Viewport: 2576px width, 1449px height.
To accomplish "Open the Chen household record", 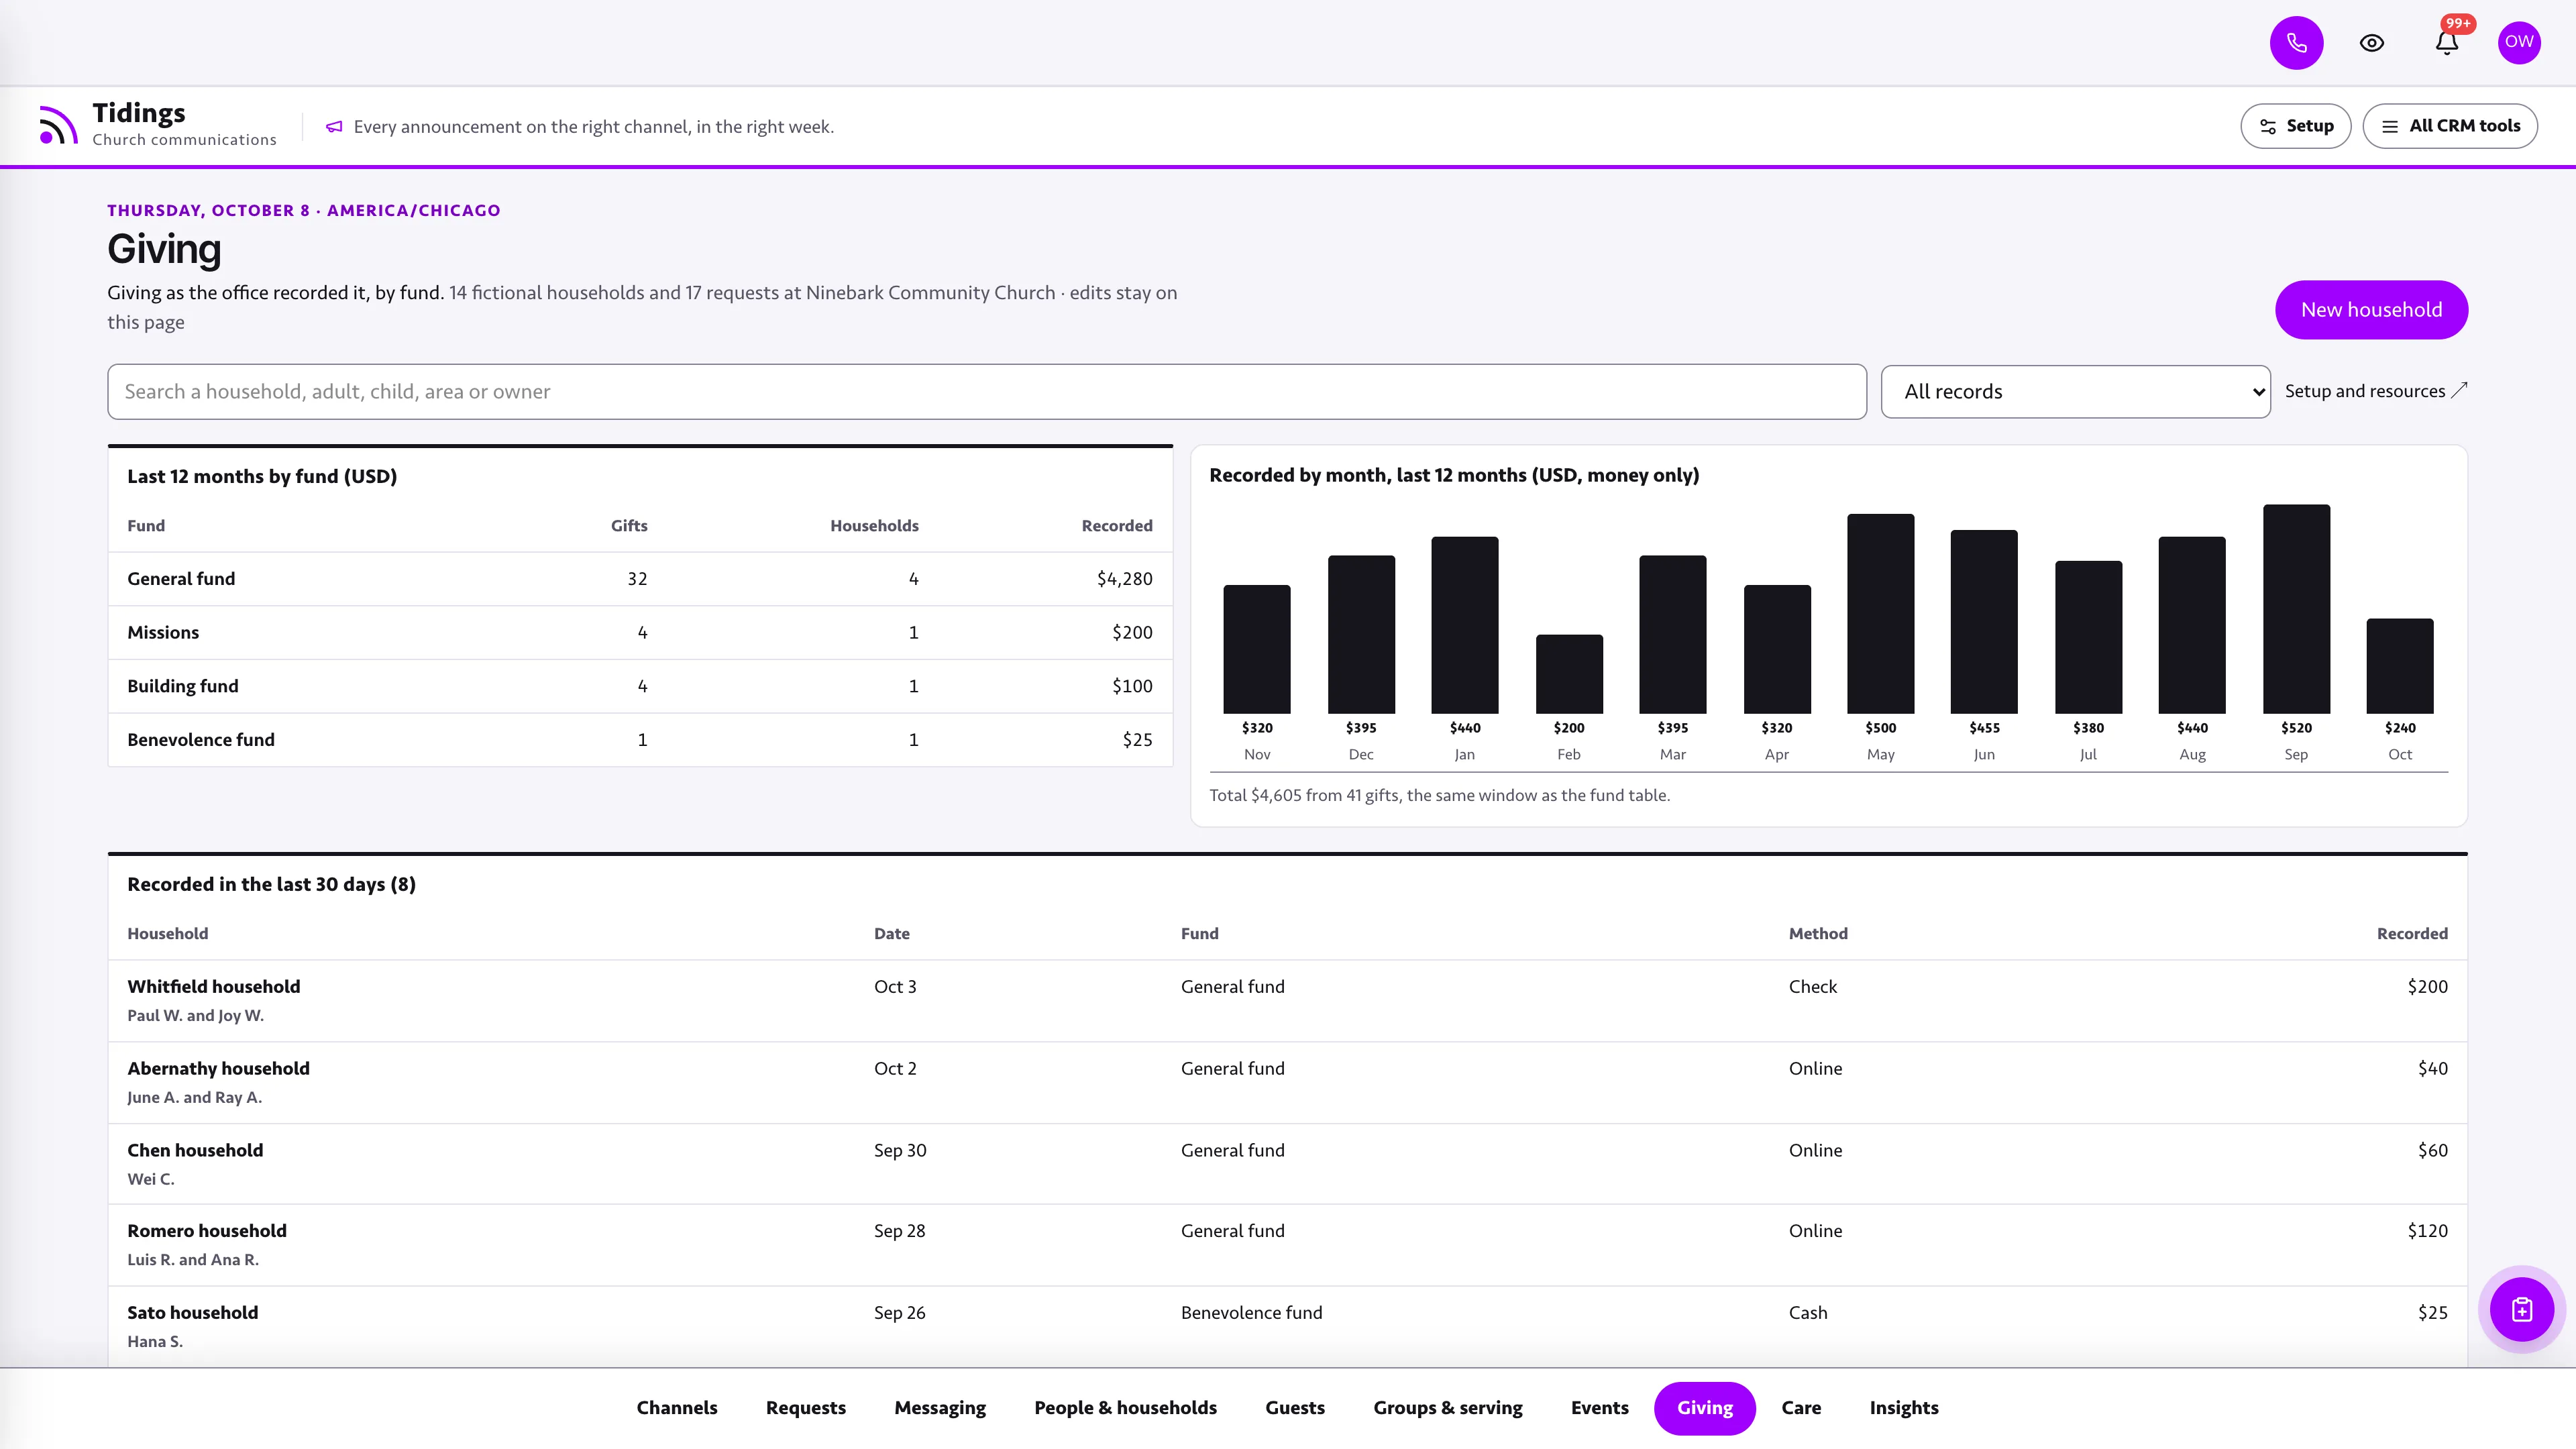I will 1287,1164.
